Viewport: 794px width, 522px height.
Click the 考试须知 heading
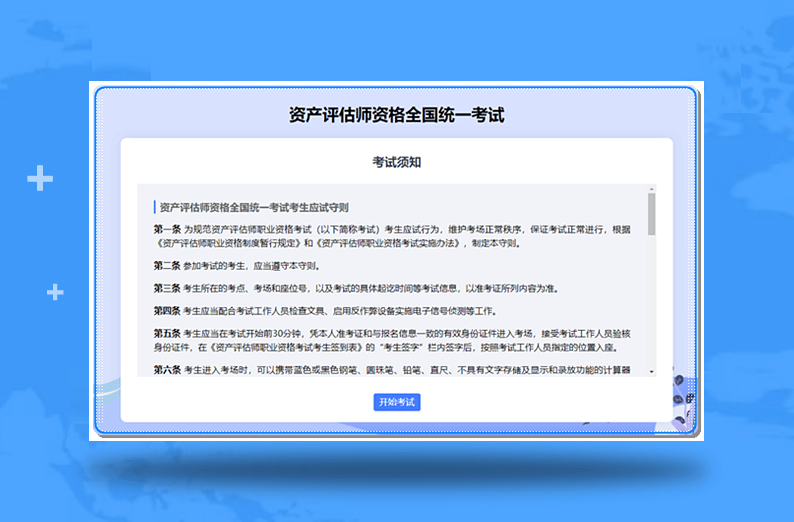click(x=397, y=162)
